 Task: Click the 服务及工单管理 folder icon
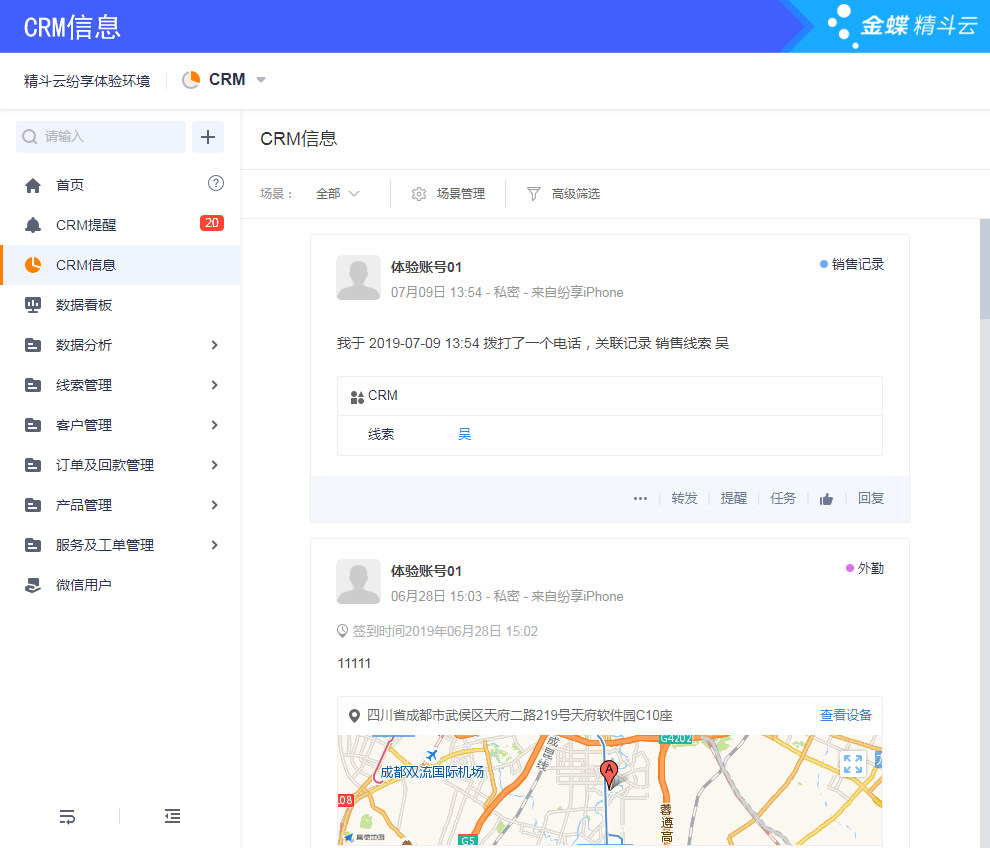pos(33,545)
